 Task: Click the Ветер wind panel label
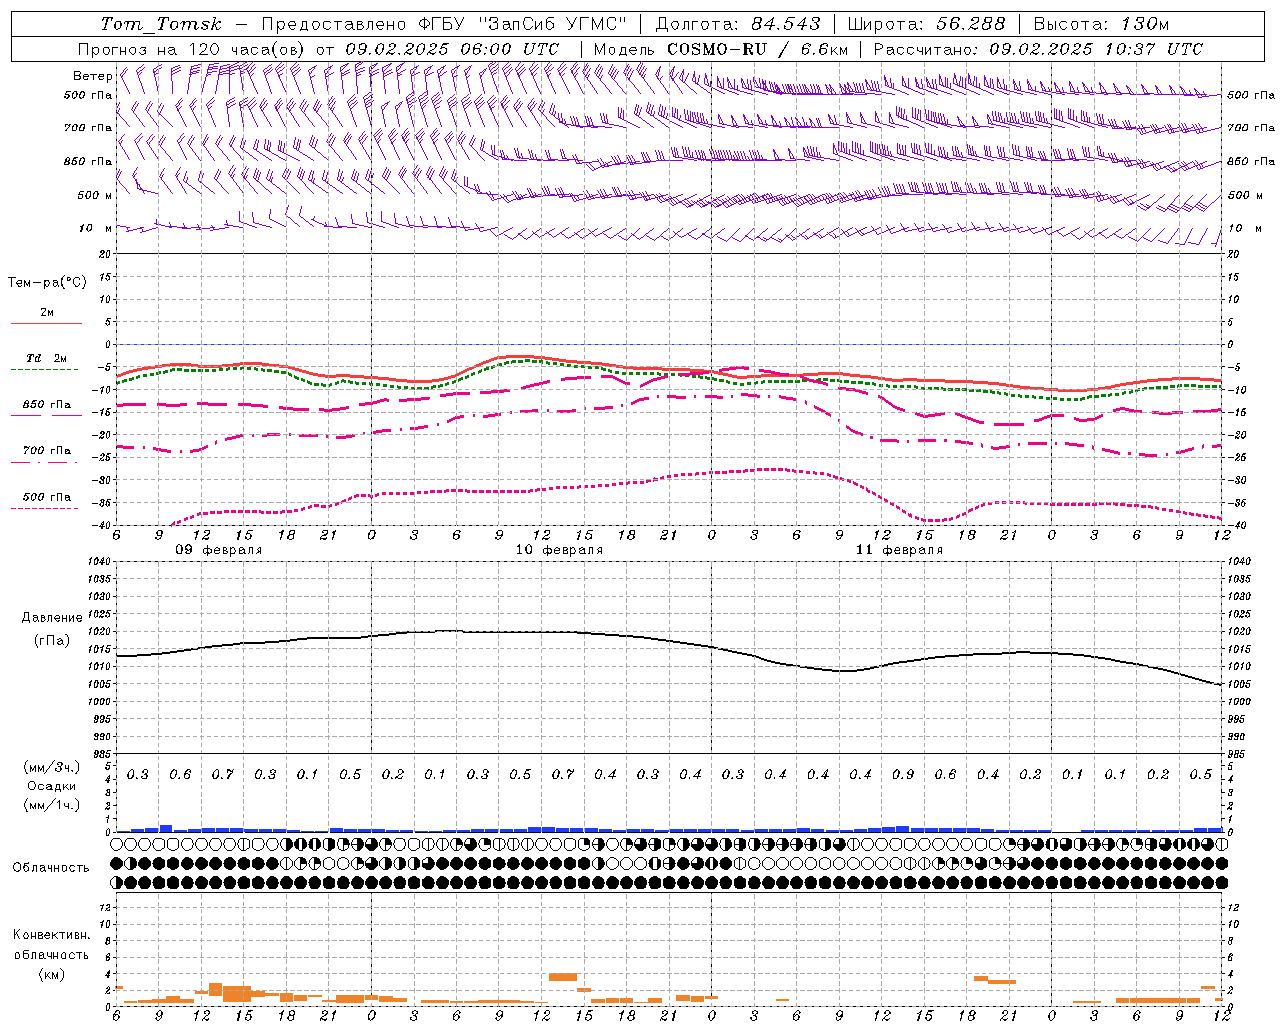[x=92, y=76]
